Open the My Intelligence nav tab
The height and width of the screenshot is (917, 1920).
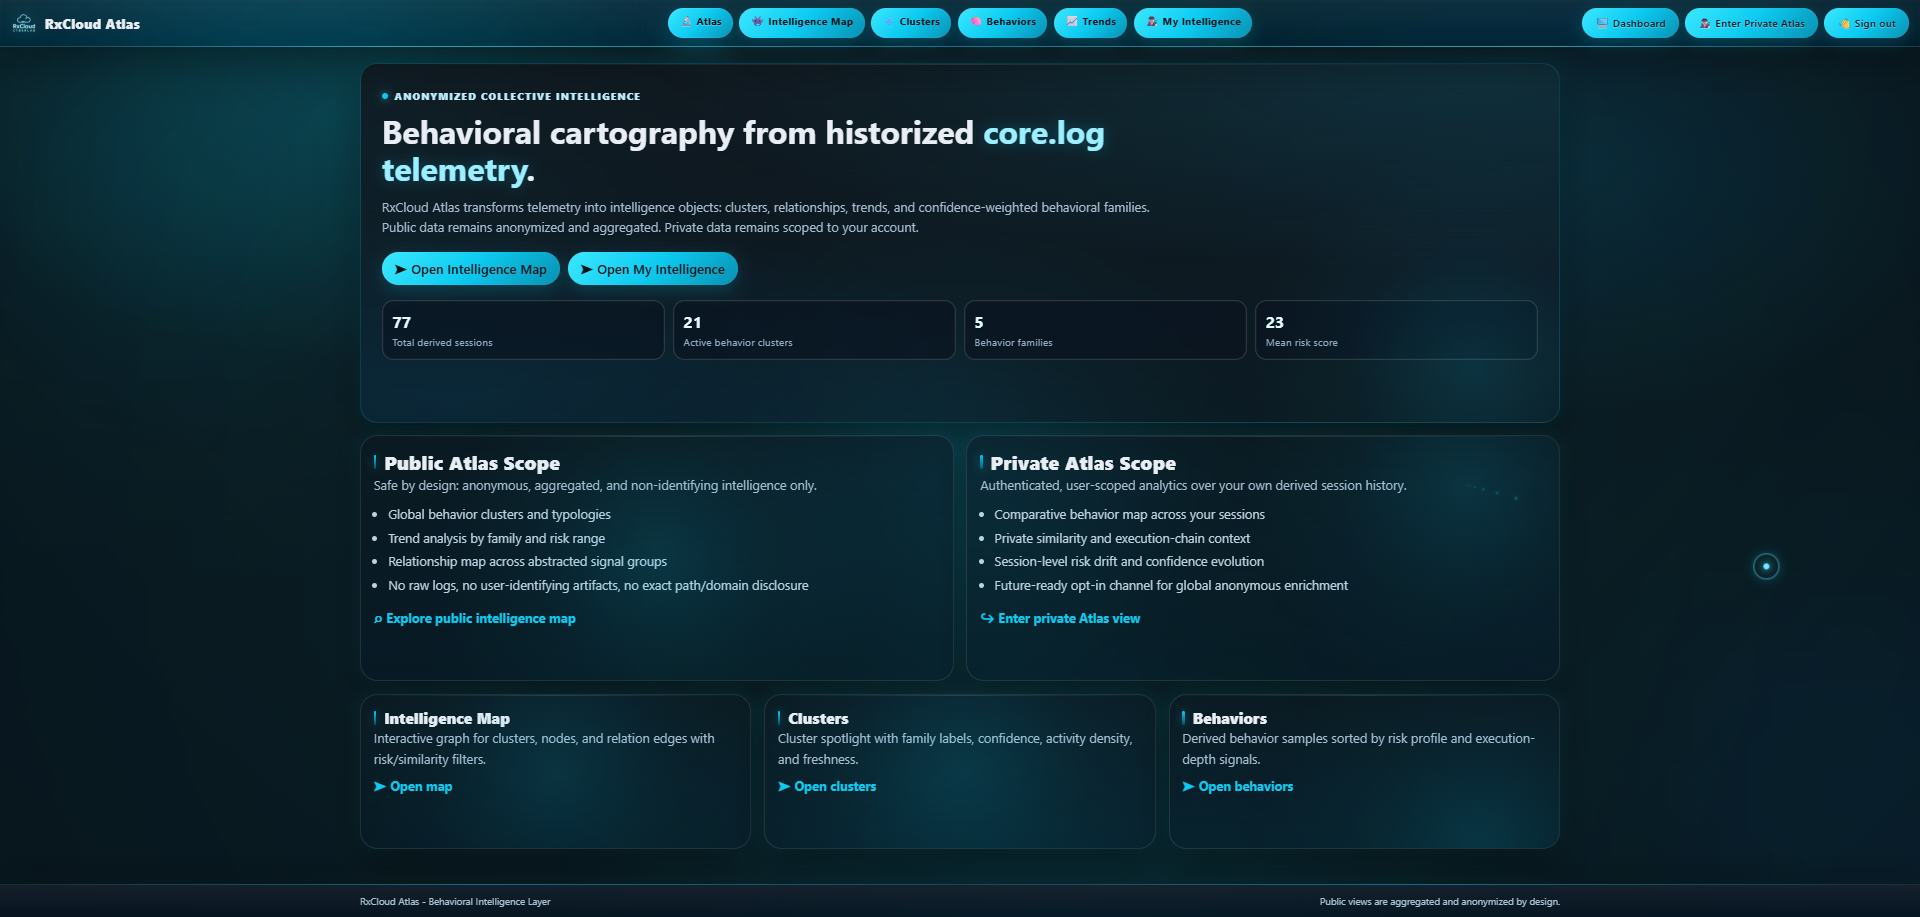(x=1193, y=22)
